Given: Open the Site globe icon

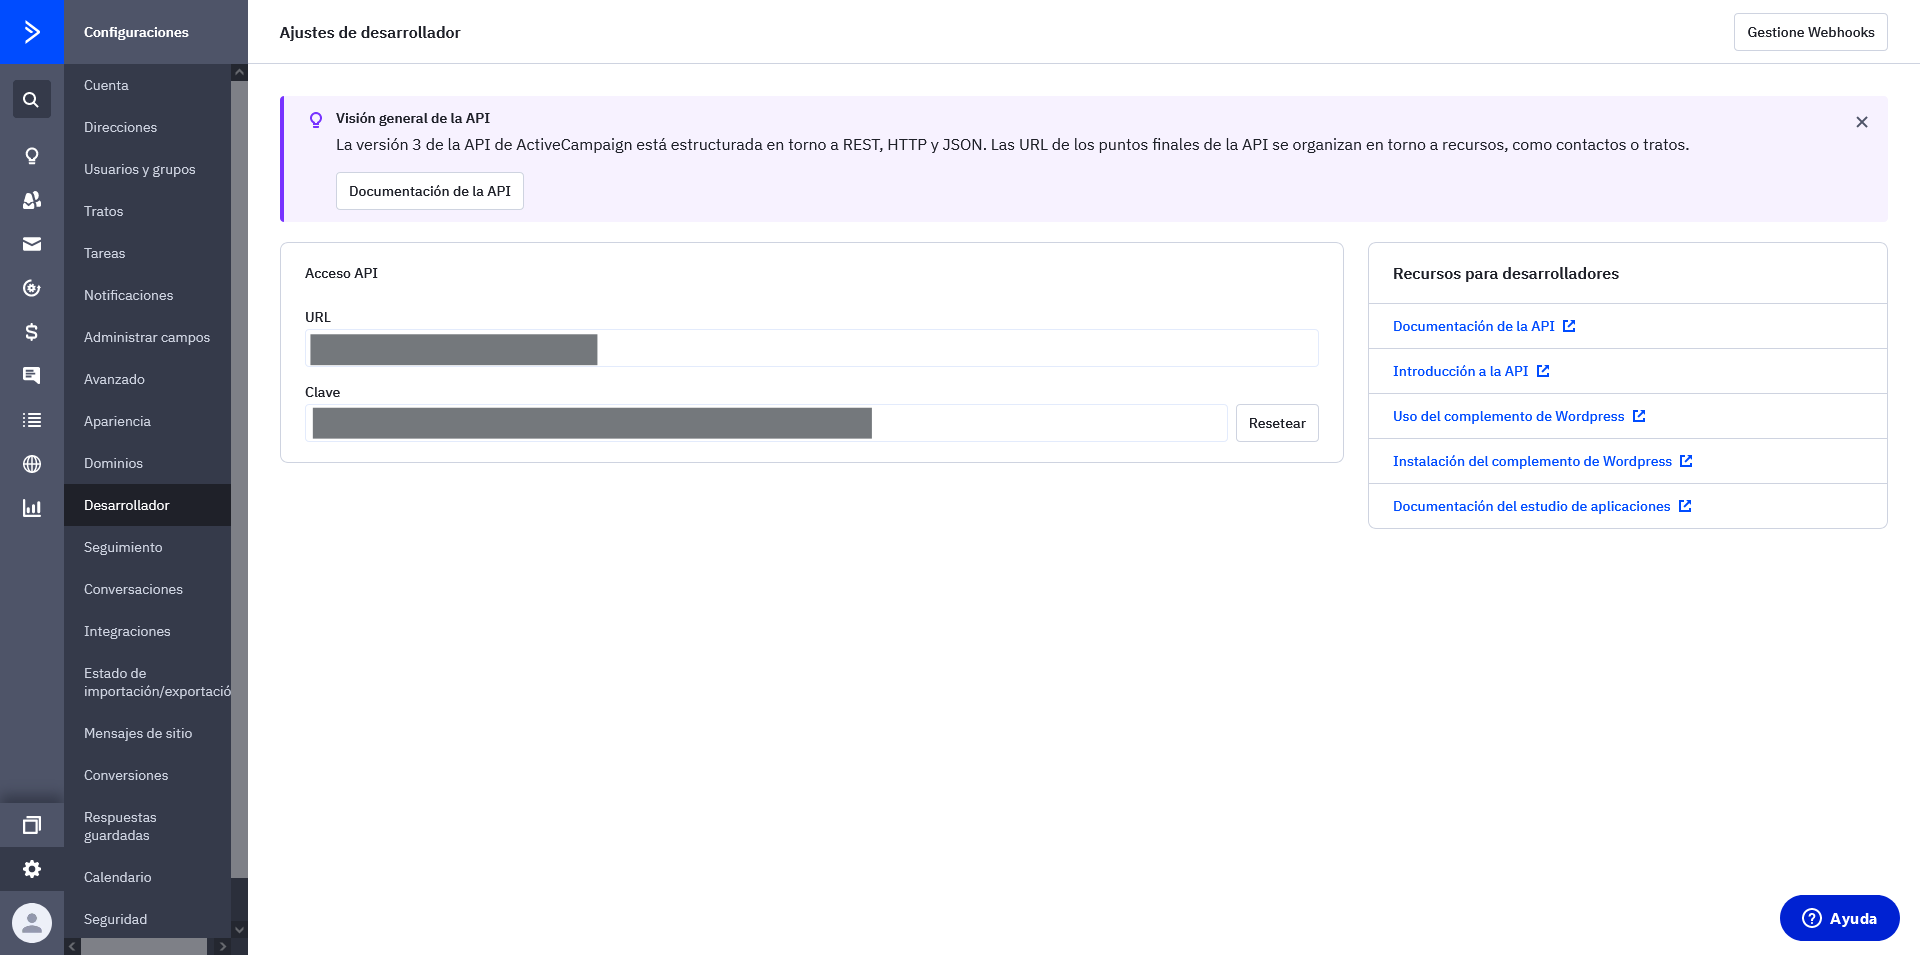Looking at the screenshot, I should 32,464.
